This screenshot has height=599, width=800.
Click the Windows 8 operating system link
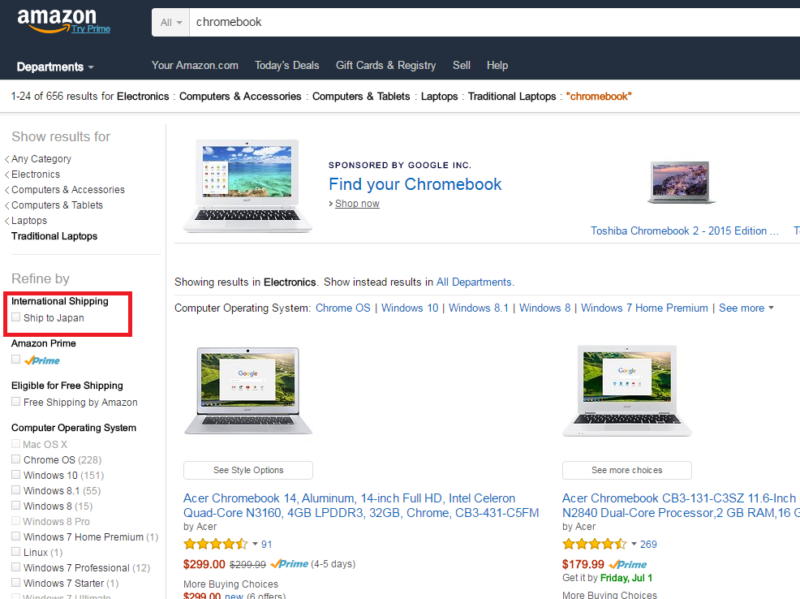(544, 308)
